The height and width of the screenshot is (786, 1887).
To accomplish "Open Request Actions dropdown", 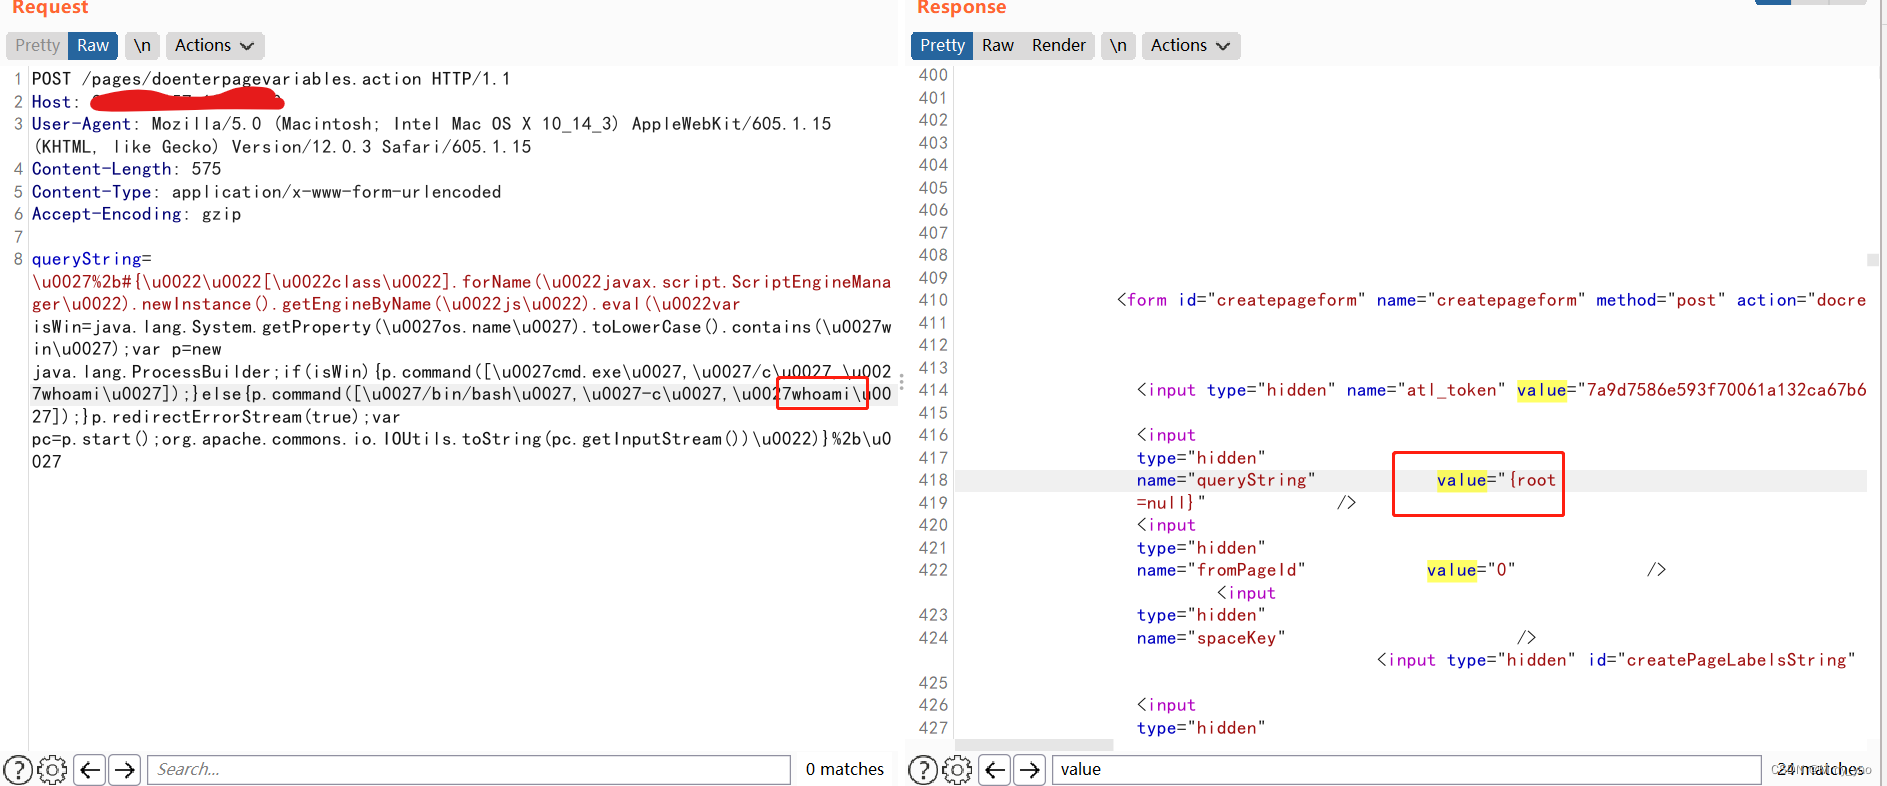I will [x=214, y=45].
